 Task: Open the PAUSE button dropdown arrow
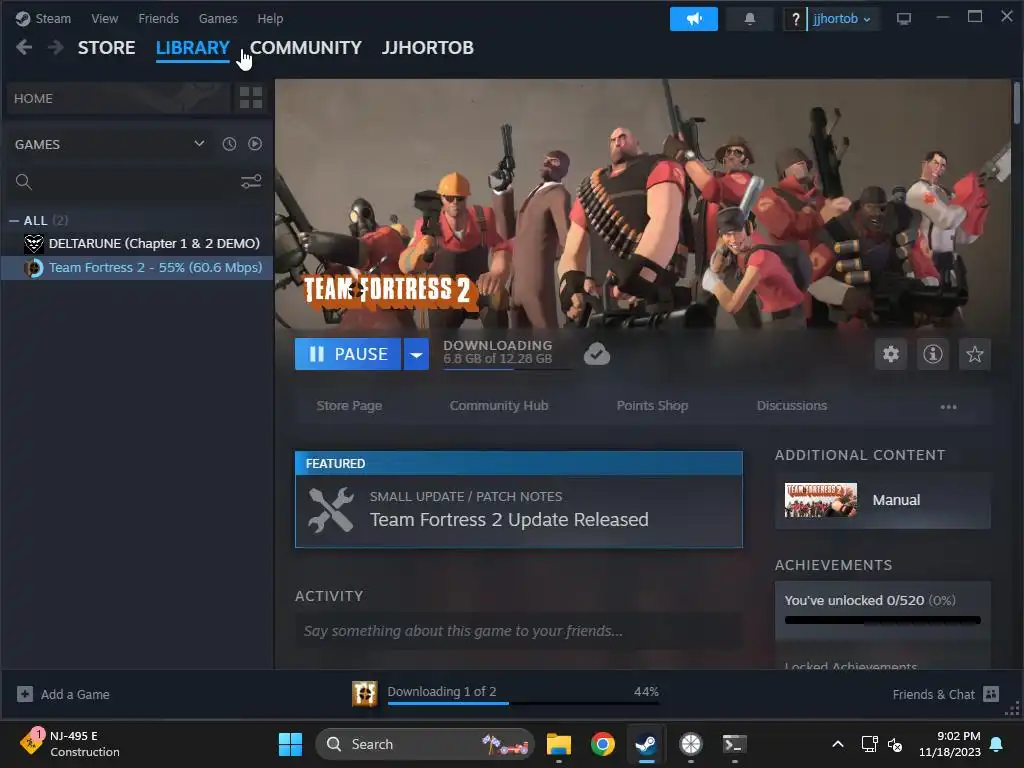pos(416,354)
